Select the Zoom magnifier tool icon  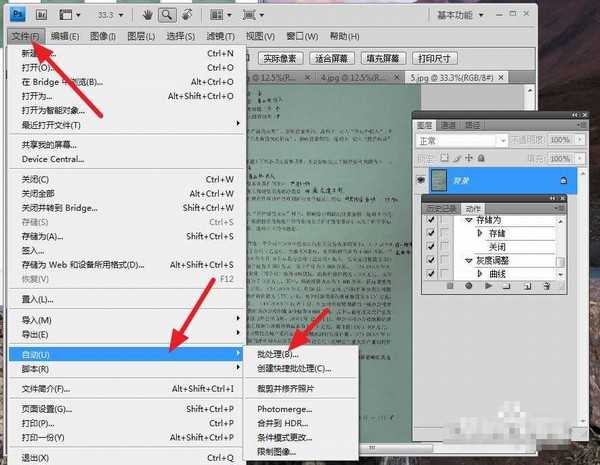[167, 15]
